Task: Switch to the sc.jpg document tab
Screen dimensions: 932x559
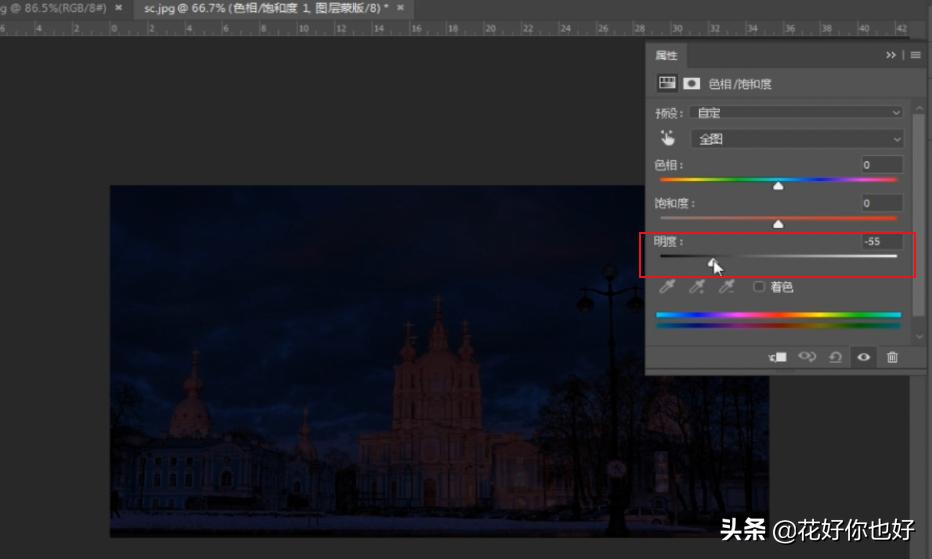Action: (260, 7)
